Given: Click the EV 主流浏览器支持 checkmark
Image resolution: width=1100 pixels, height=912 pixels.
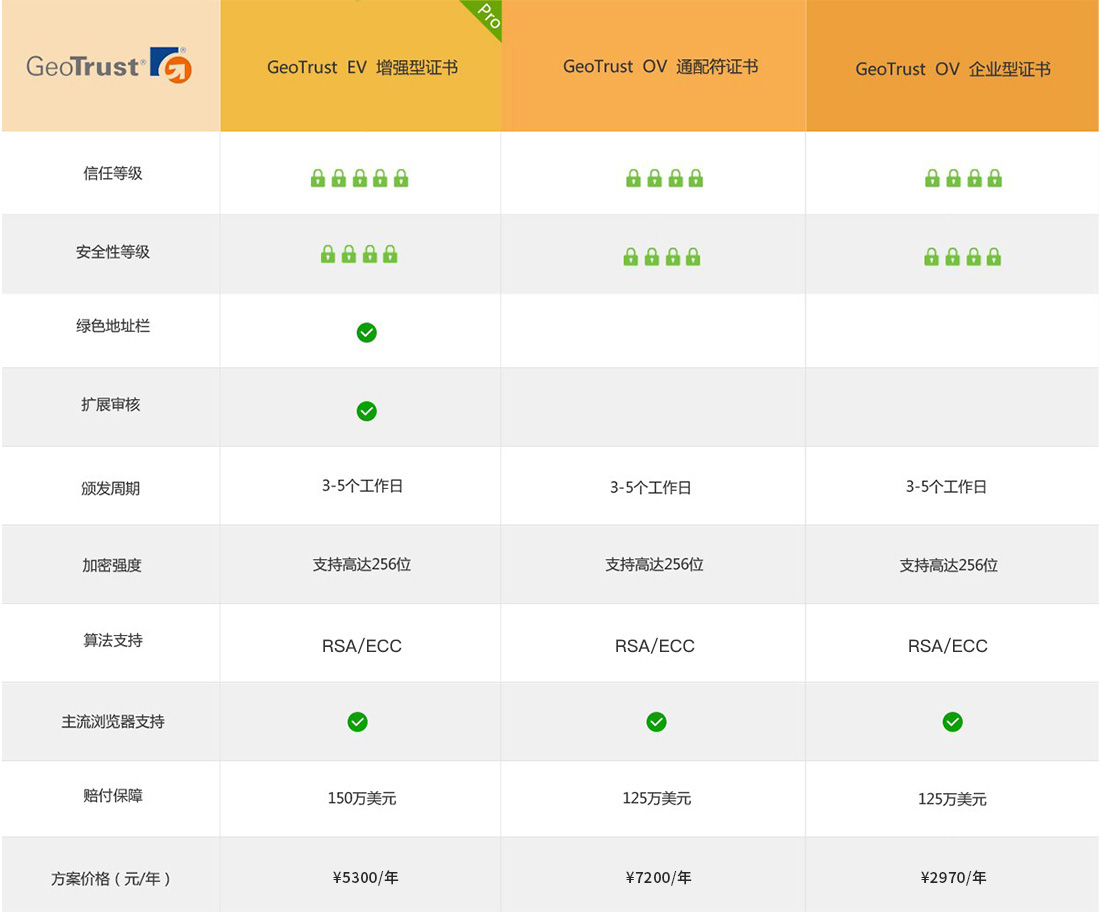Looking at the screenshot, I should [357, 722].
